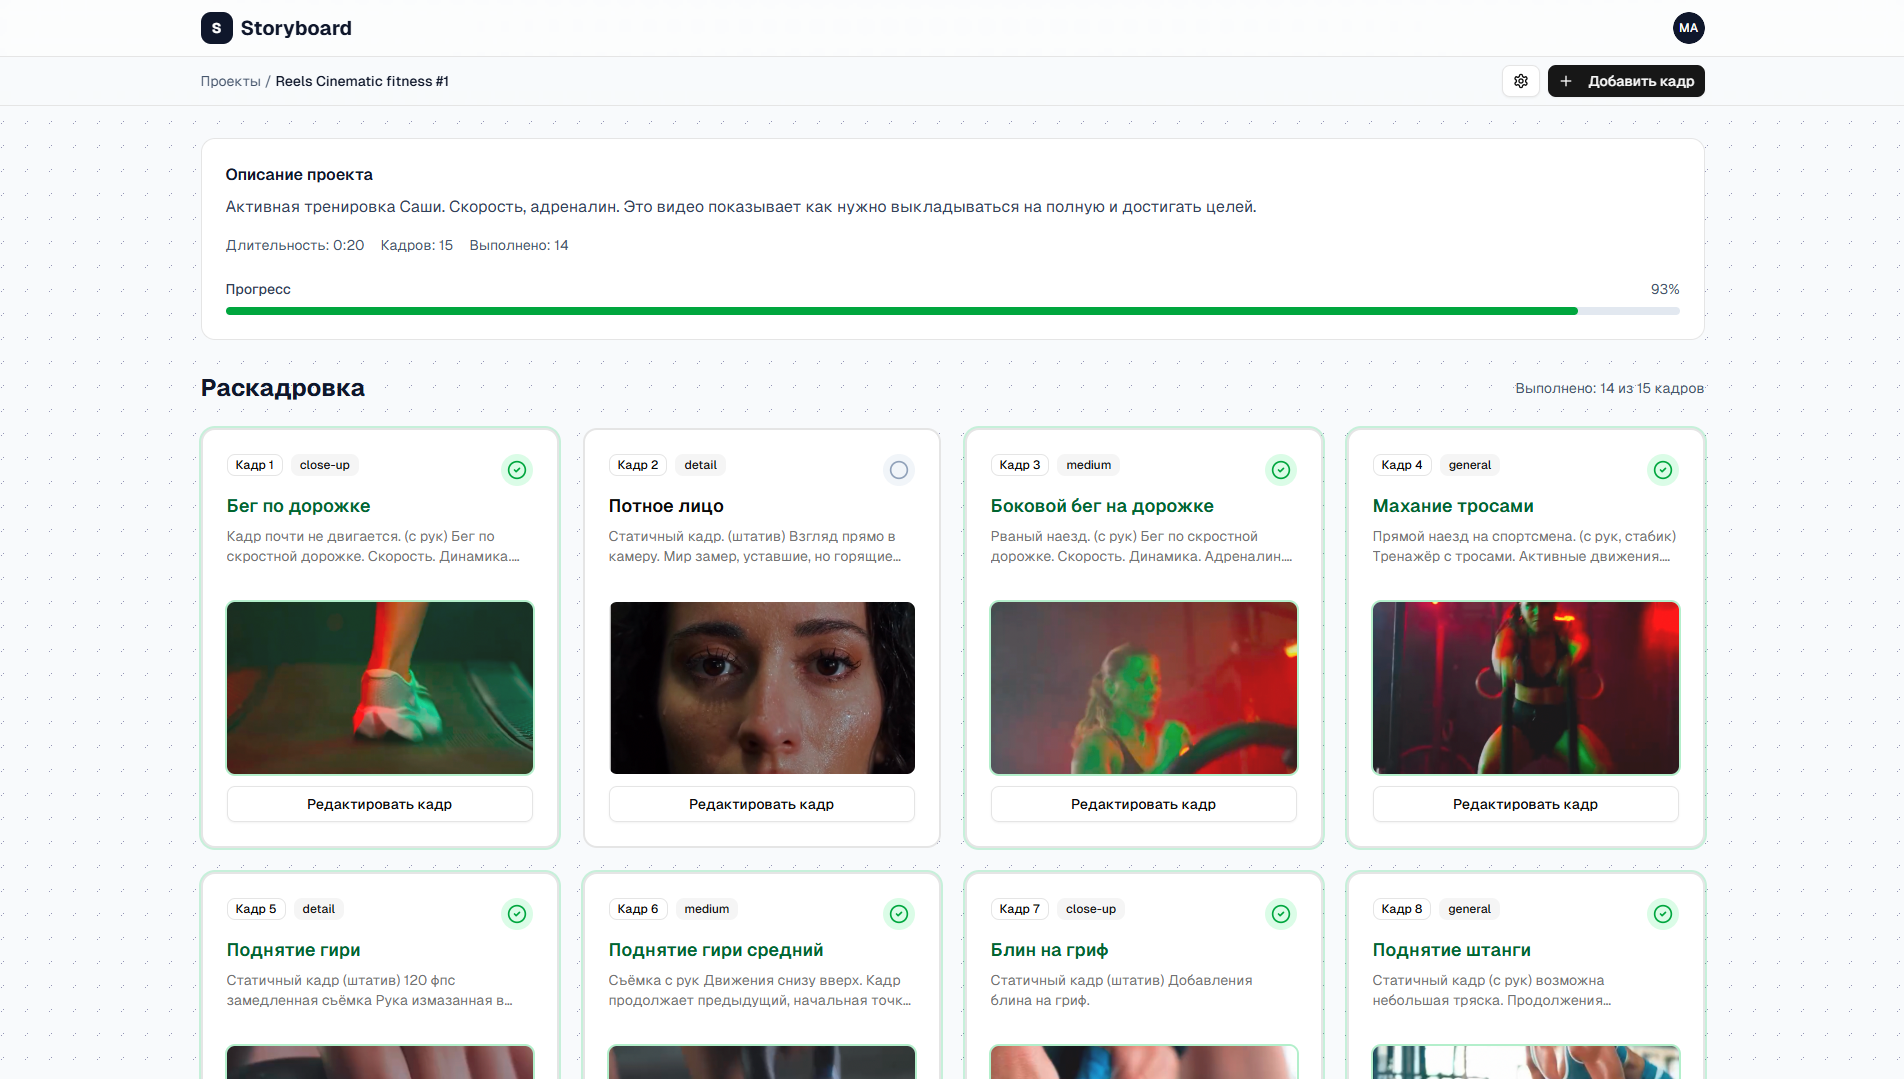Viewport: 1904px width, 1079px height.
Task: Click the general tag on Кадр 8
Action: [x=1470, y=909]
